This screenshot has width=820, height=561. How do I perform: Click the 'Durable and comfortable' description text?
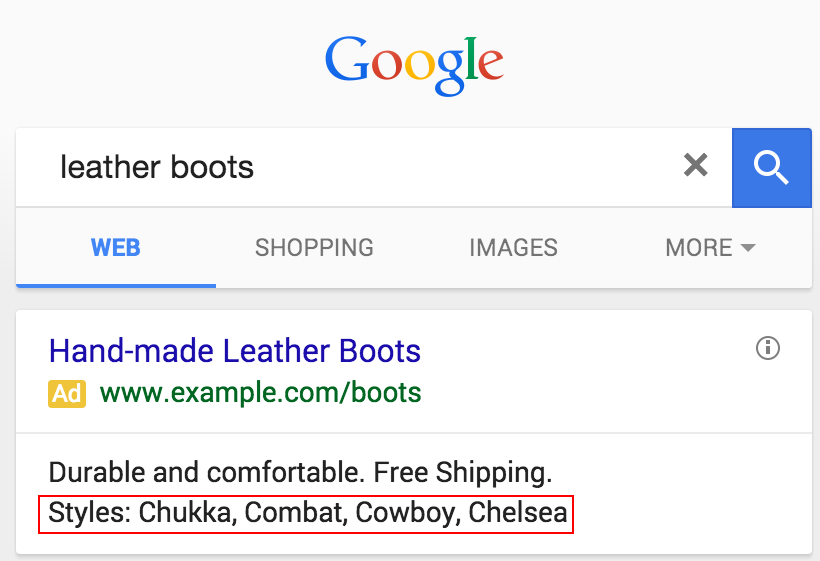[204, 472]
